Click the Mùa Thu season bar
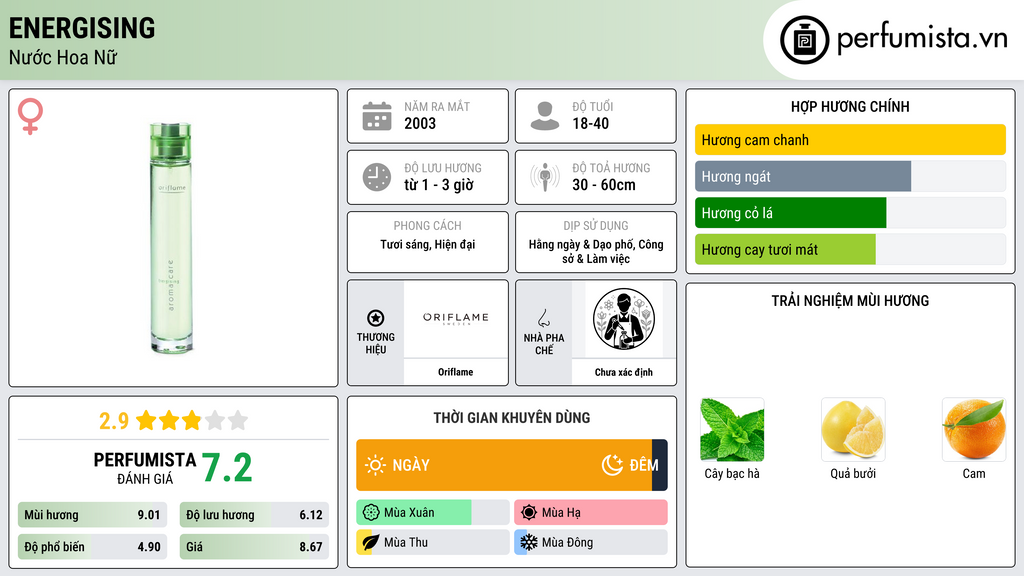Image resolution: width=1024 pixels, height=576 pixels. 432,542
